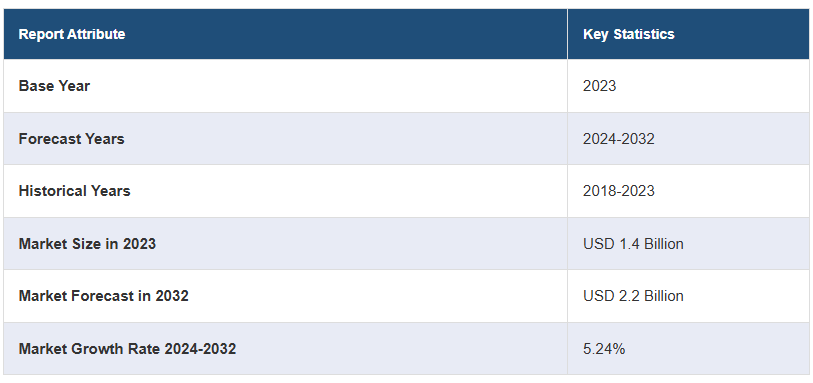Click the 2018-2023 historical years value
813x383 pixels.
click(619, 191)
